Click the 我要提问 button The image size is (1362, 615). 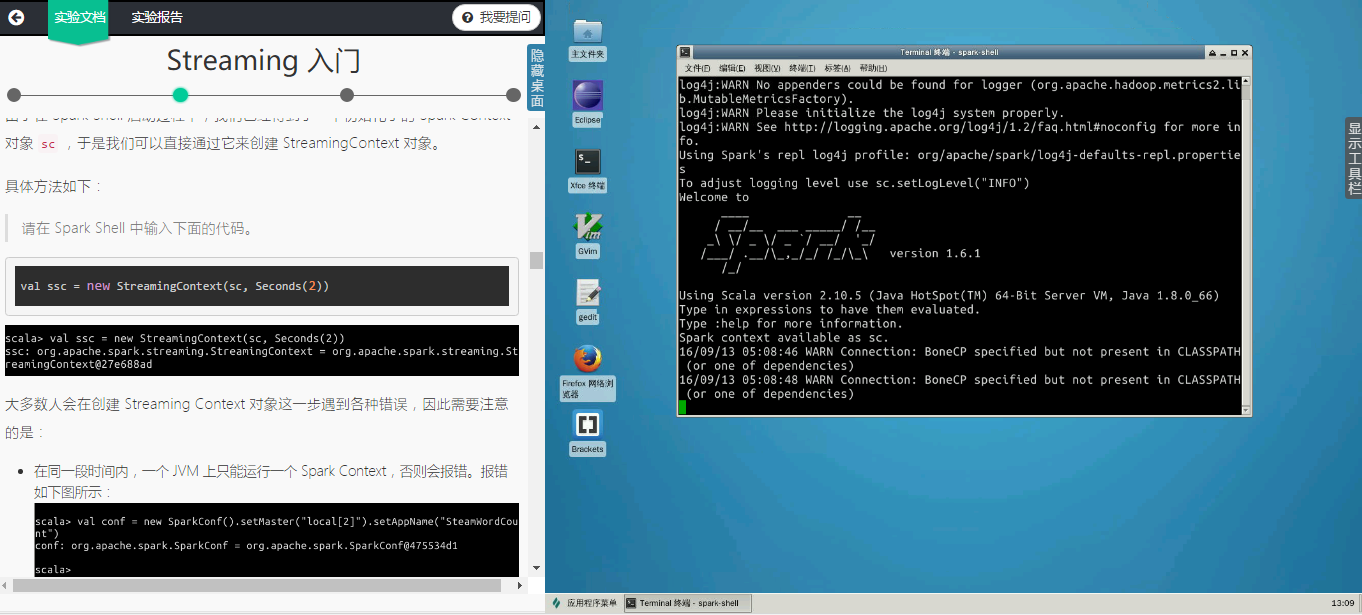[x=497, y=17]
